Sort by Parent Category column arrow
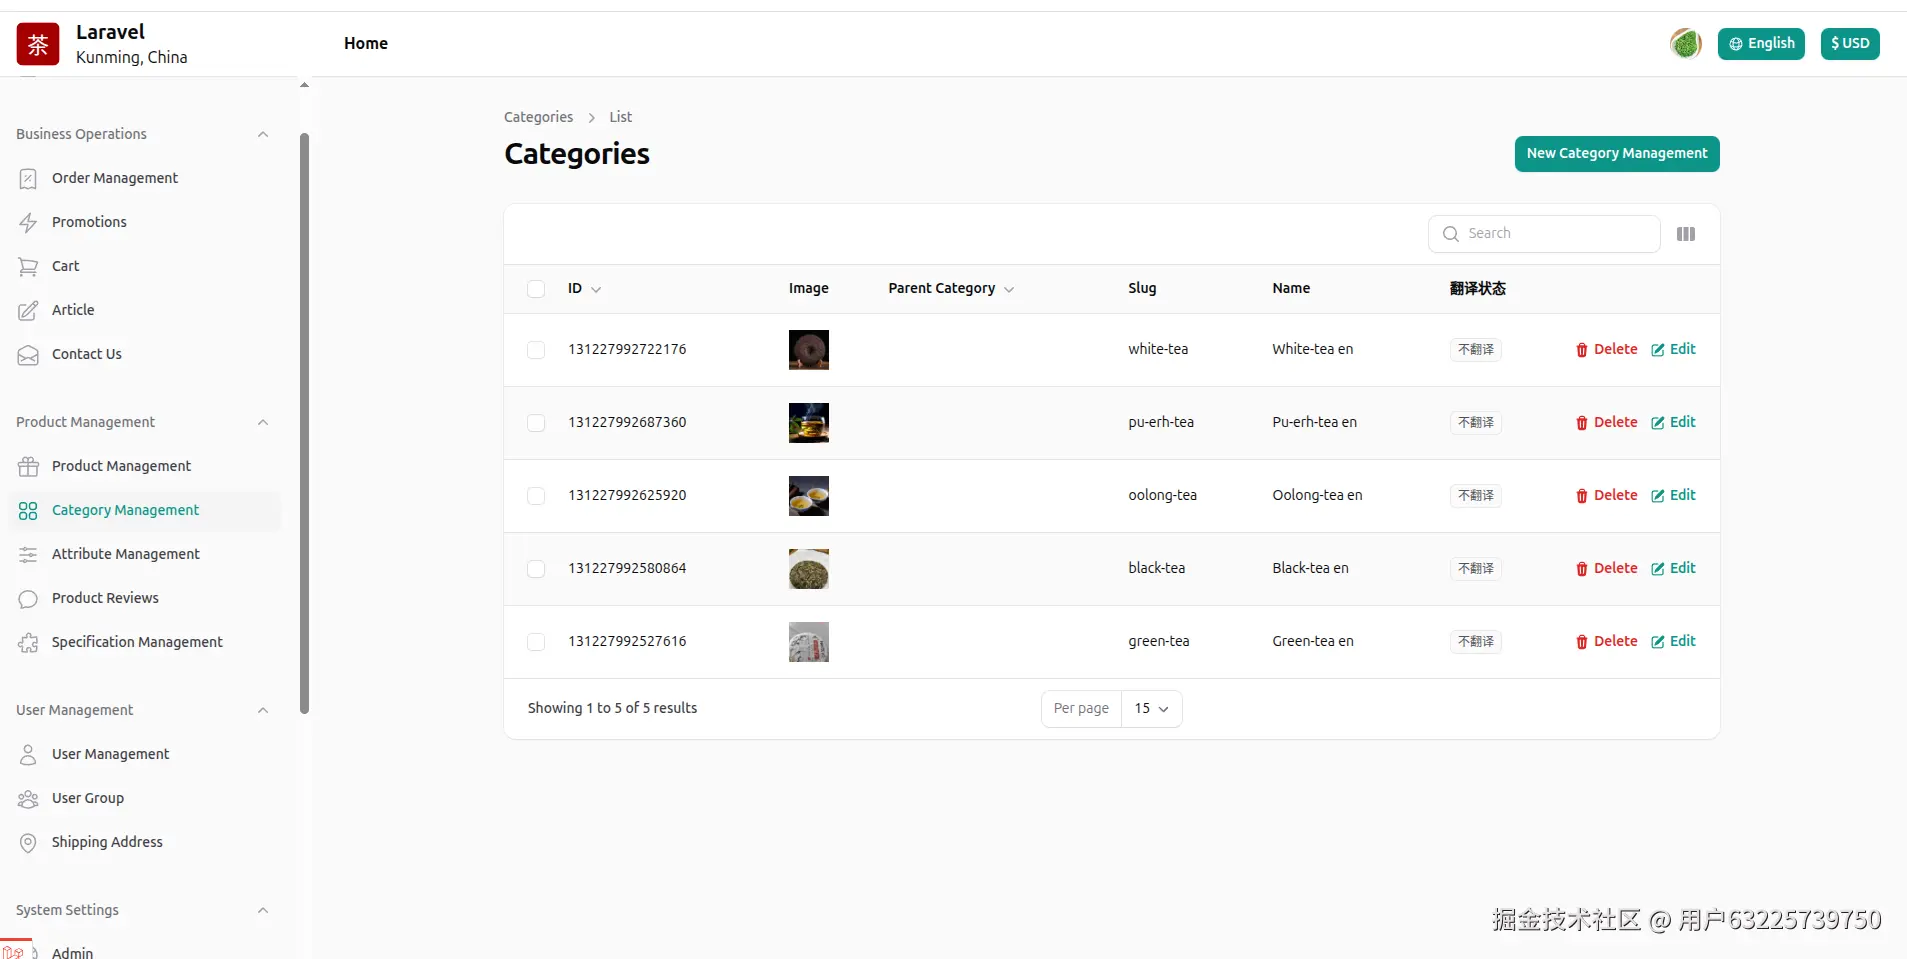Image resolution: width=1907 pixels, height=959 pixels. [1009, 290]
